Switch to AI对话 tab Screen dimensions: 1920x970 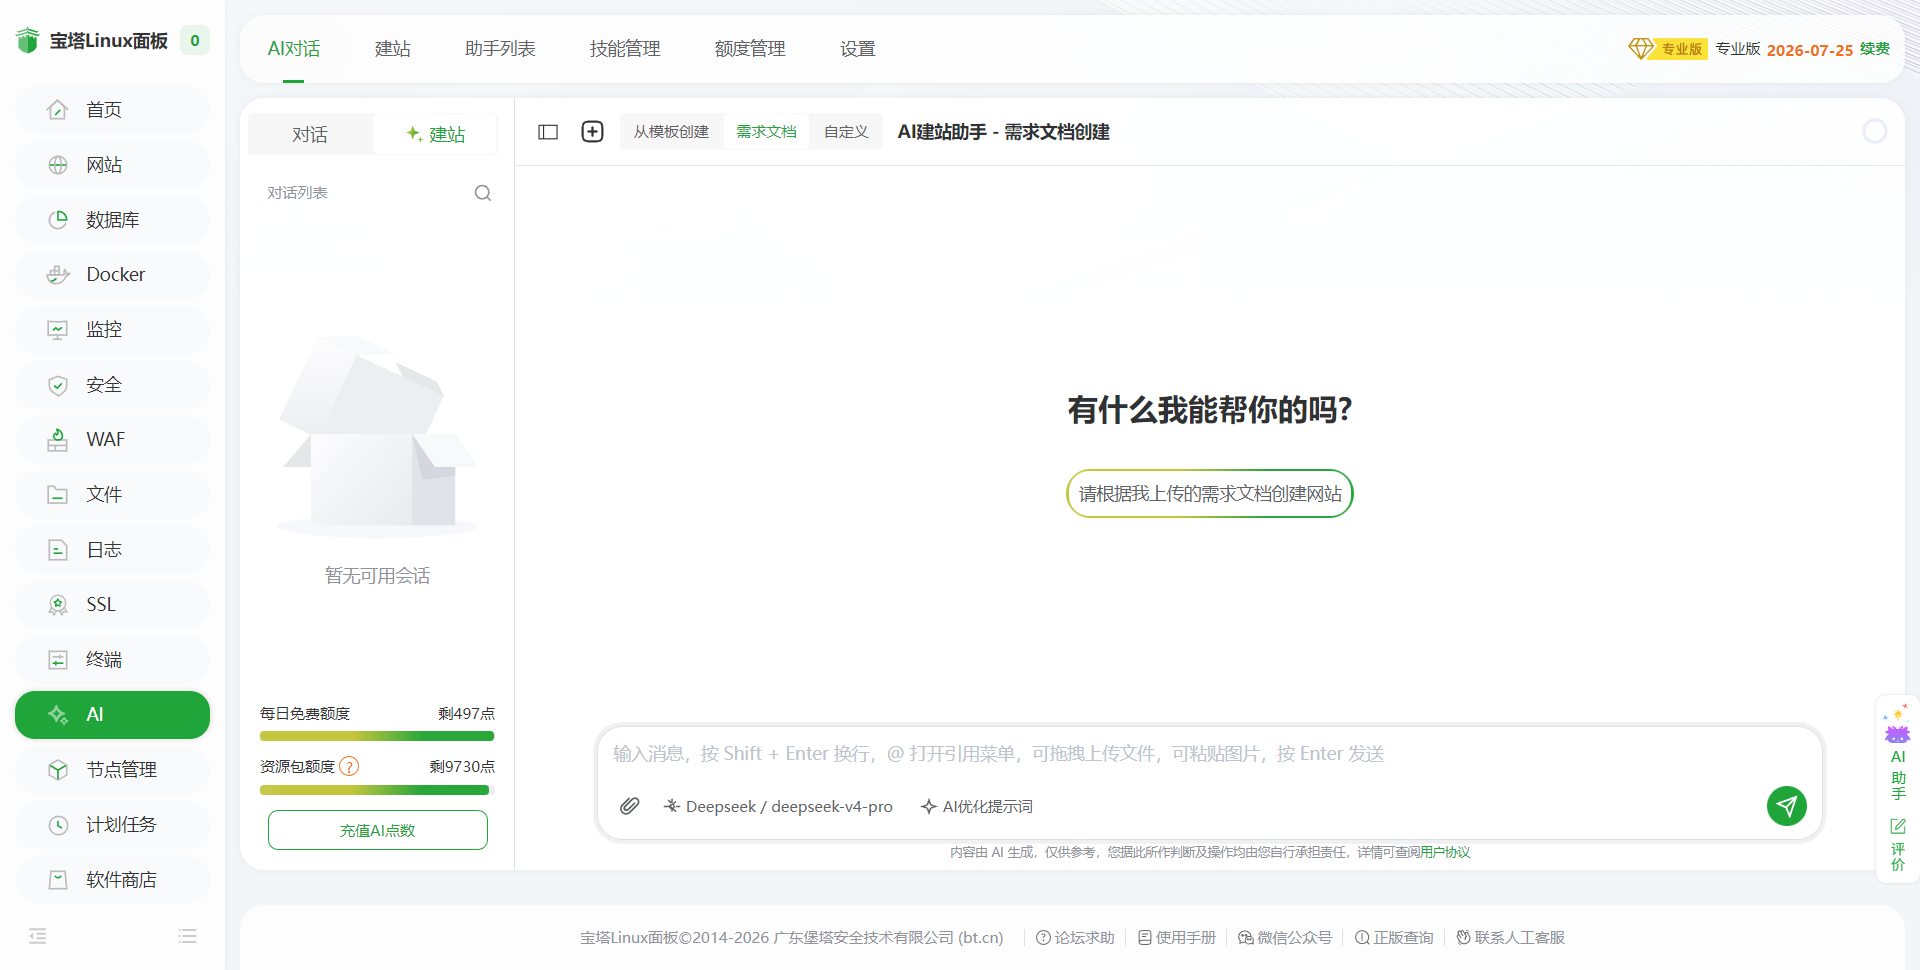click(294, 49)
